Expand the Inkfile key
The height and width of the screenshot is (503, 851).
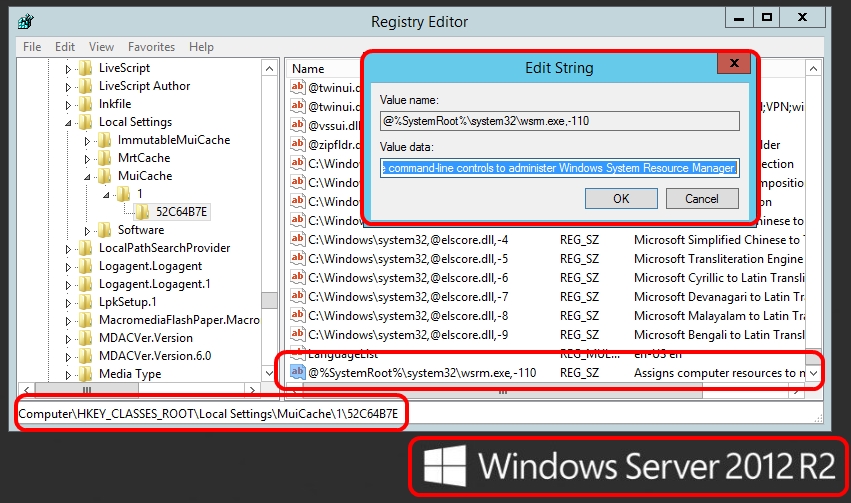68,105
